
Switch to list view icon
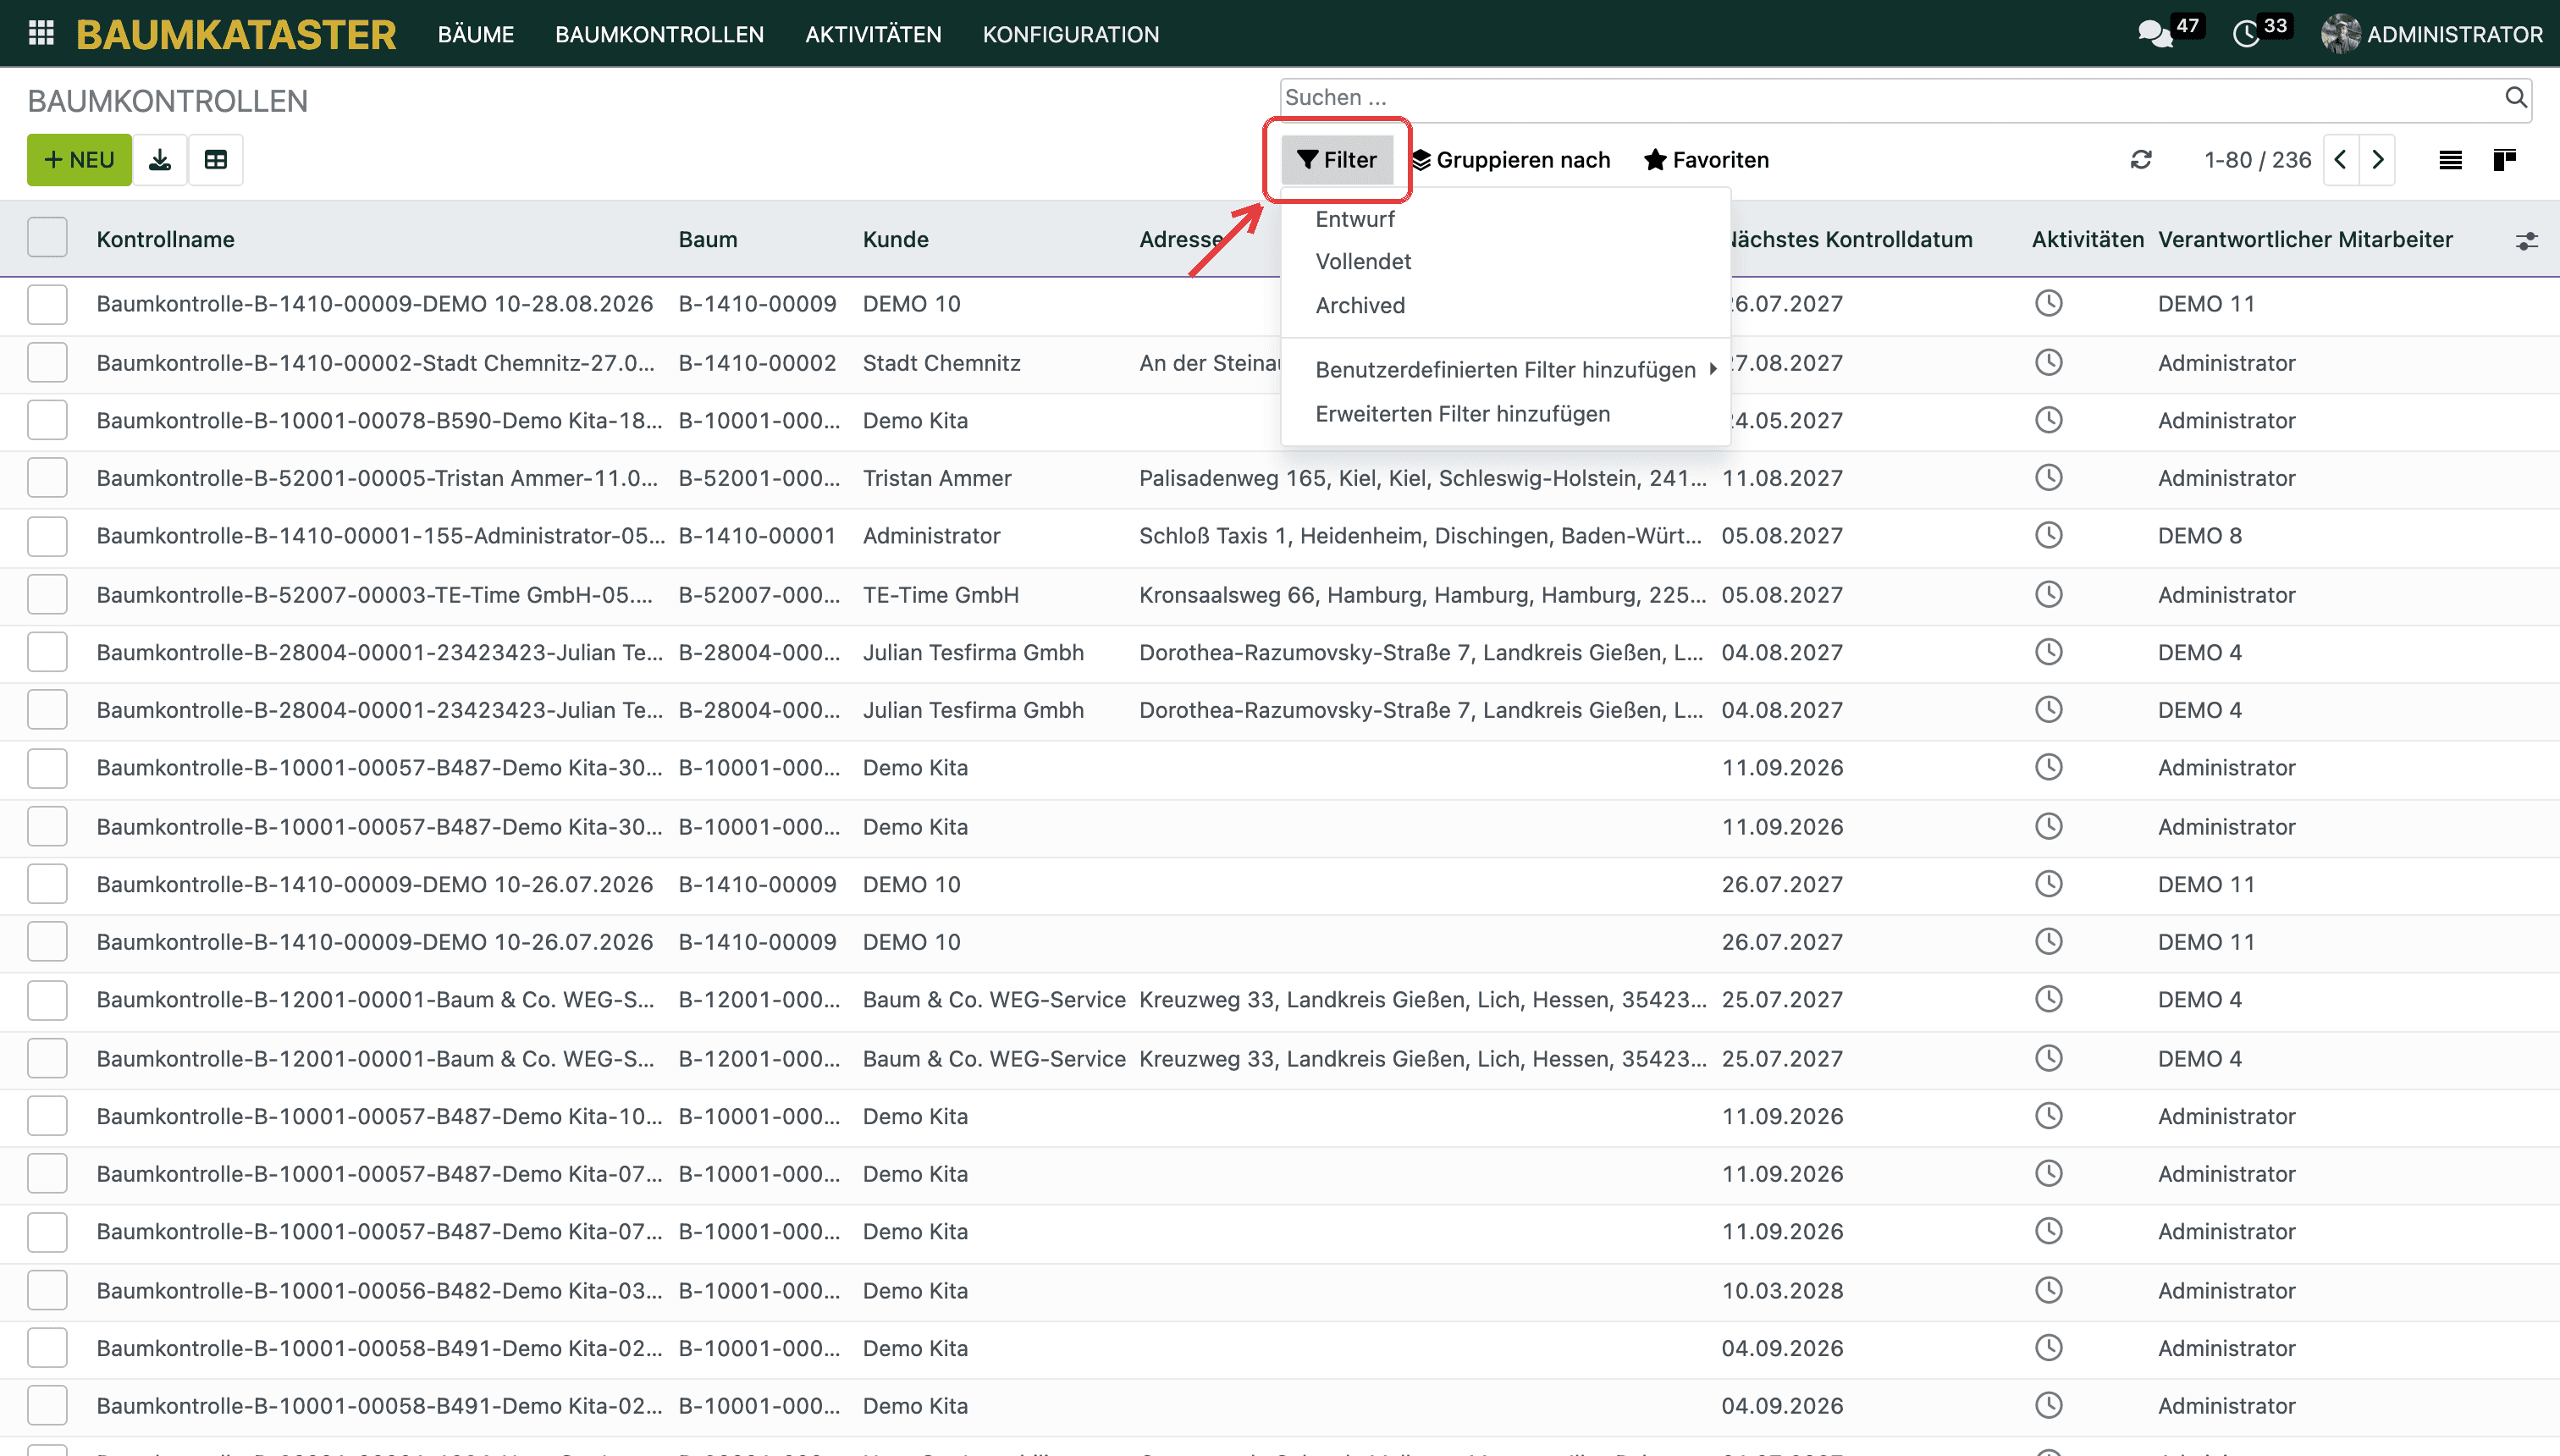tap(2450, 160)
